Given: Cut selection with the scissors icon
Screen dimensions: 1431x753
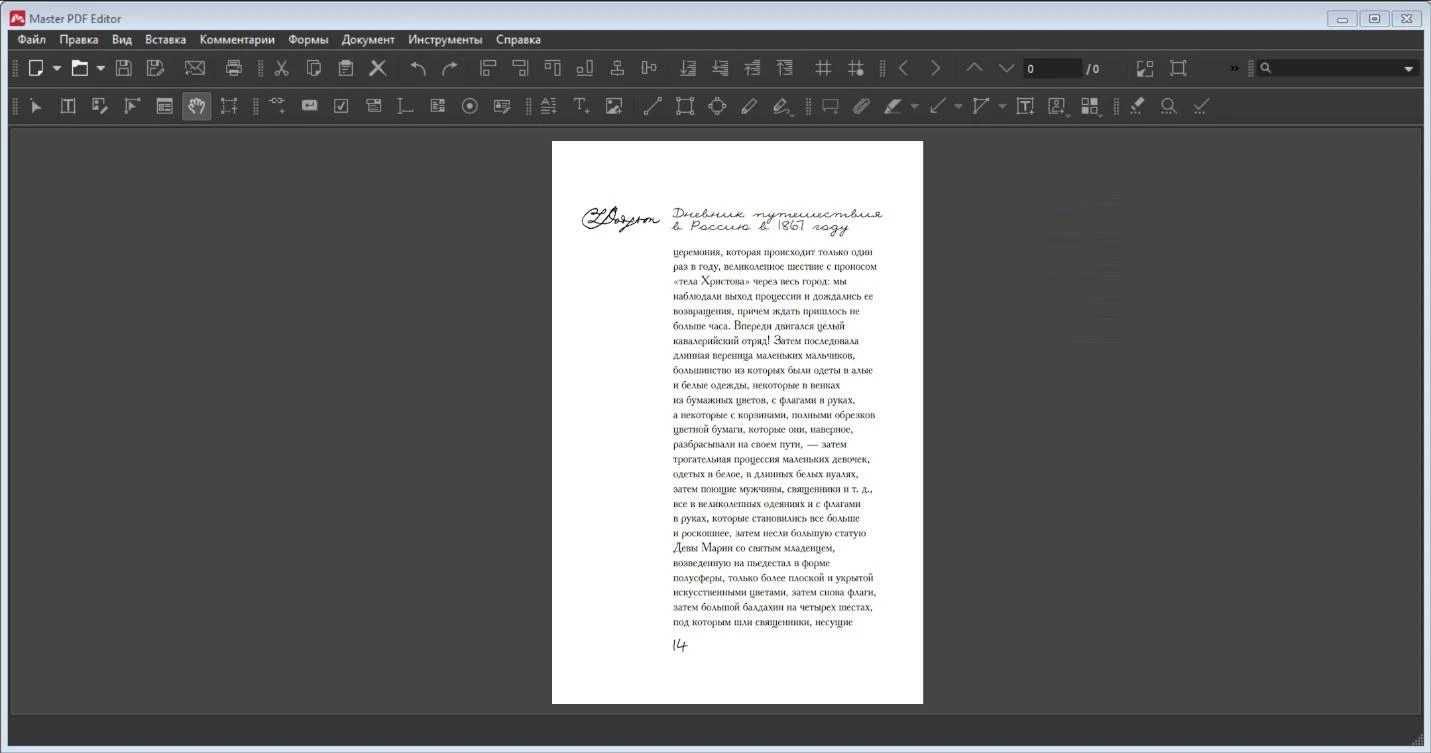Looking at the screenshot, I should coord(281,68).
